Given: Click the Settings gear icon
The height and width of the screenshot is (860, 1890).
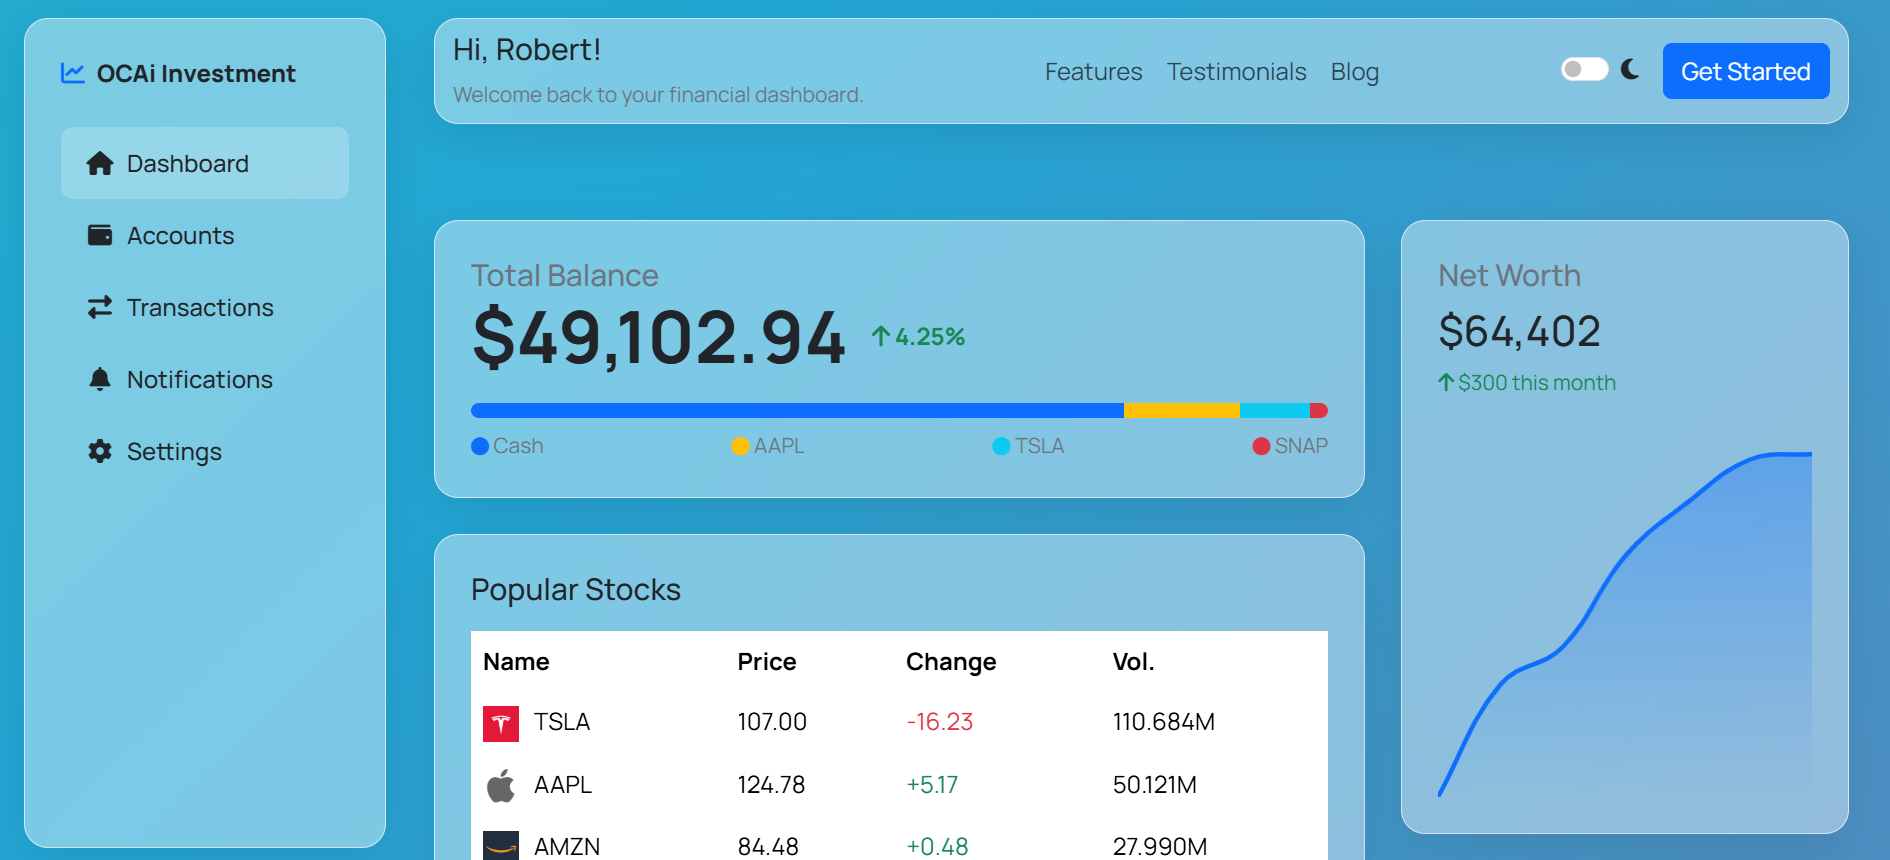Looking at the screenshot, I should tap(100, 452).
